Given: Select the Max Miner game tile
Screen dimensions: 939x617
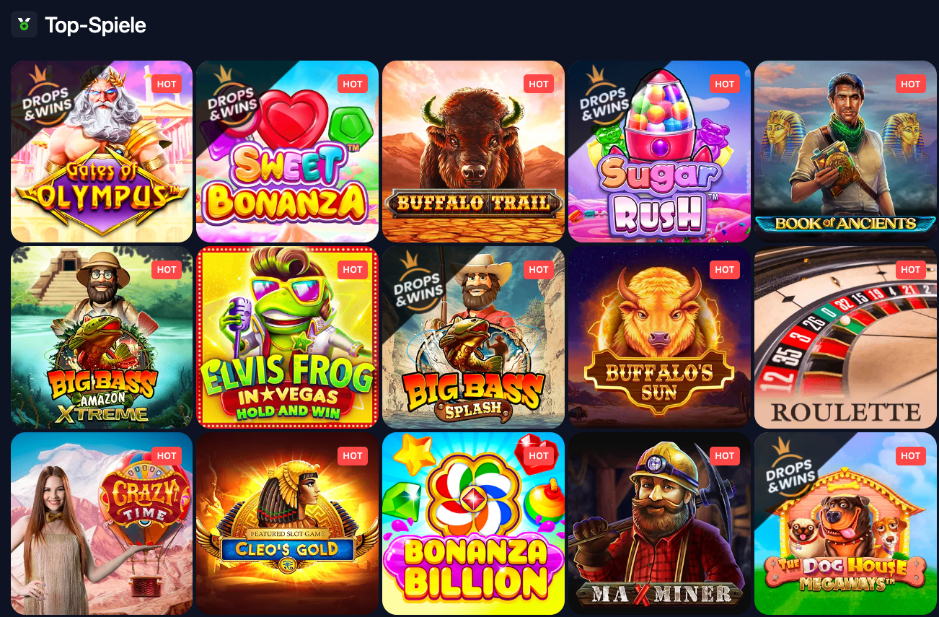Looking at the screenshot, I should tap(659, 524).
